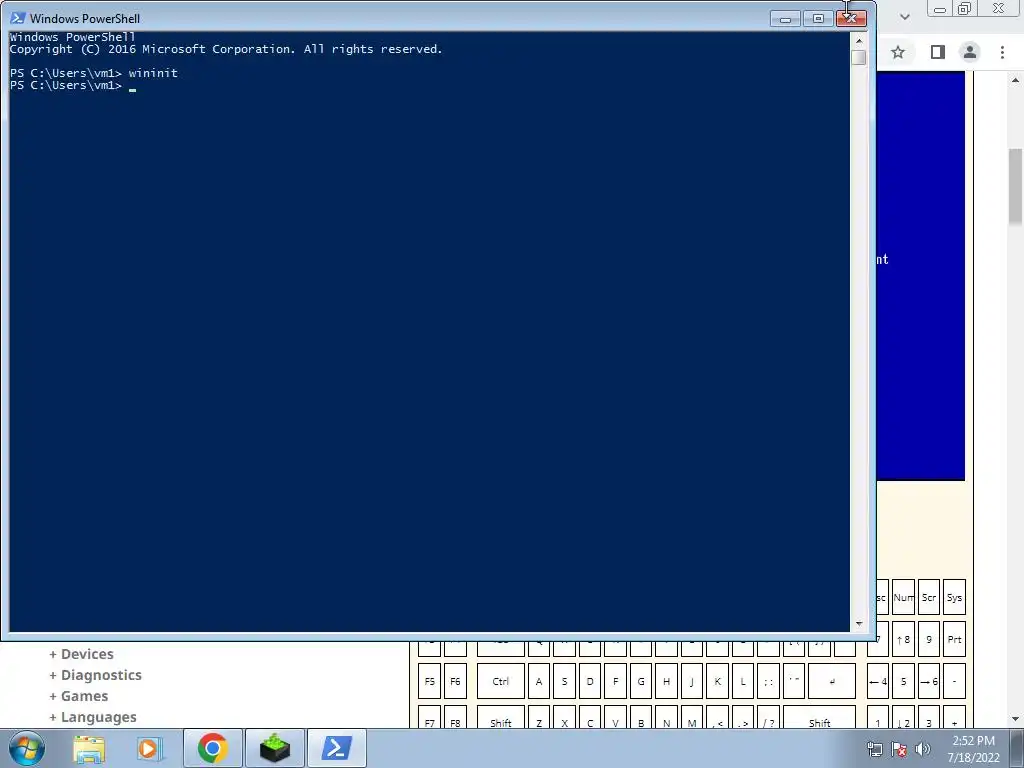The height and width of the screenshot is (768, 1024).
Task: Click the F5 key on virtual keyboard
Action: tap(430, 681)
